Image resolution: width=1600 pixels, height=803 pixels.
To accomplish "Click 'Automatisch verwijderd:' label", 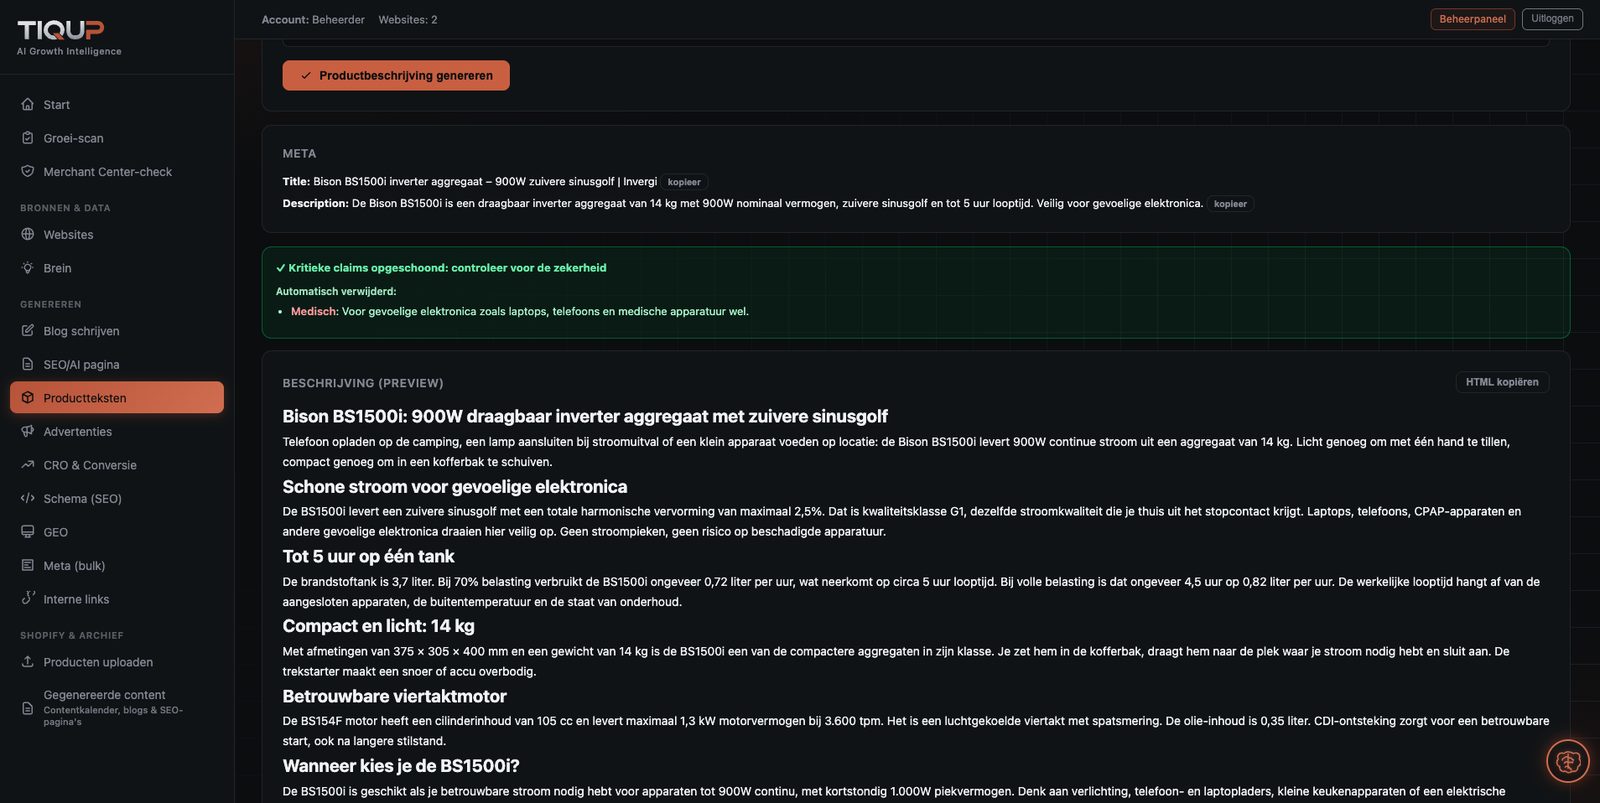I will [x=336, y=291].
